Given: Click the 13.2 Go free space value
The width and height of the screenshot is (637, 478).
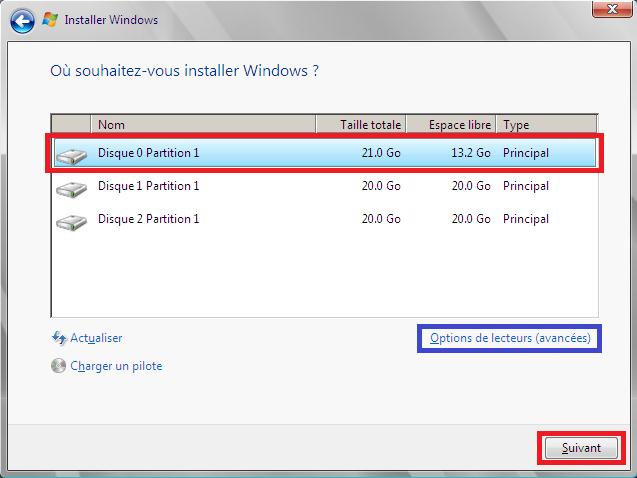Looking at the screenshot, I should click(x=471, y=153).
